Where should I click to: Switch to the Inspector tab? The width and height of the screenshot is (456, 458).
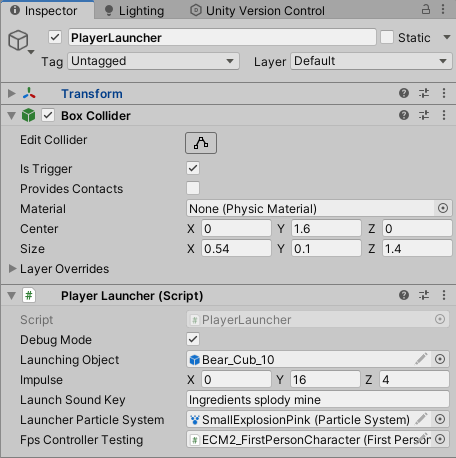47,10
